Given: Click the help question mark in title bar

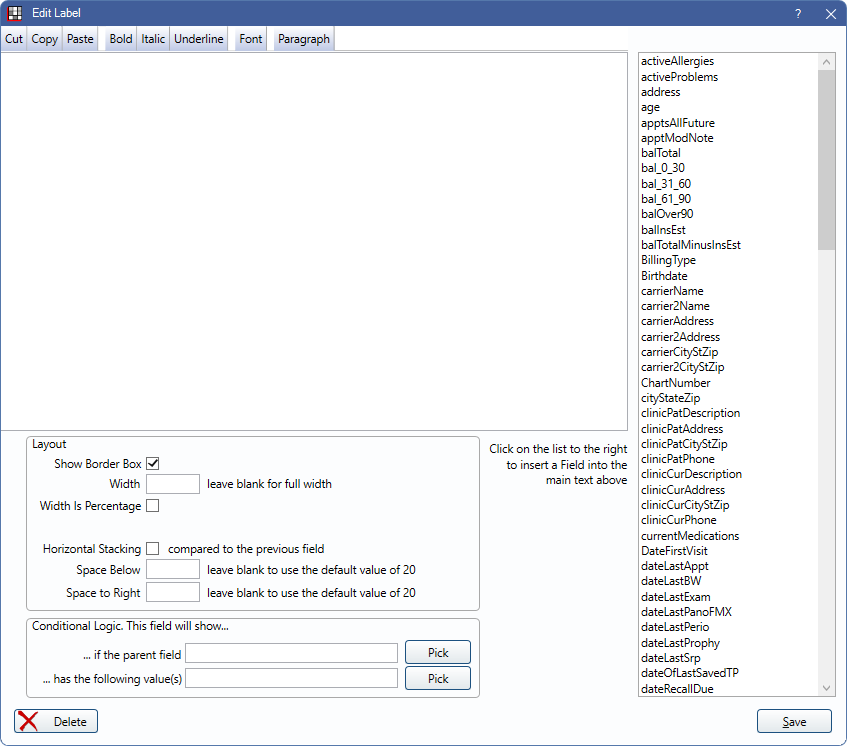Looking at the screenshot, I should pos(798,14).
